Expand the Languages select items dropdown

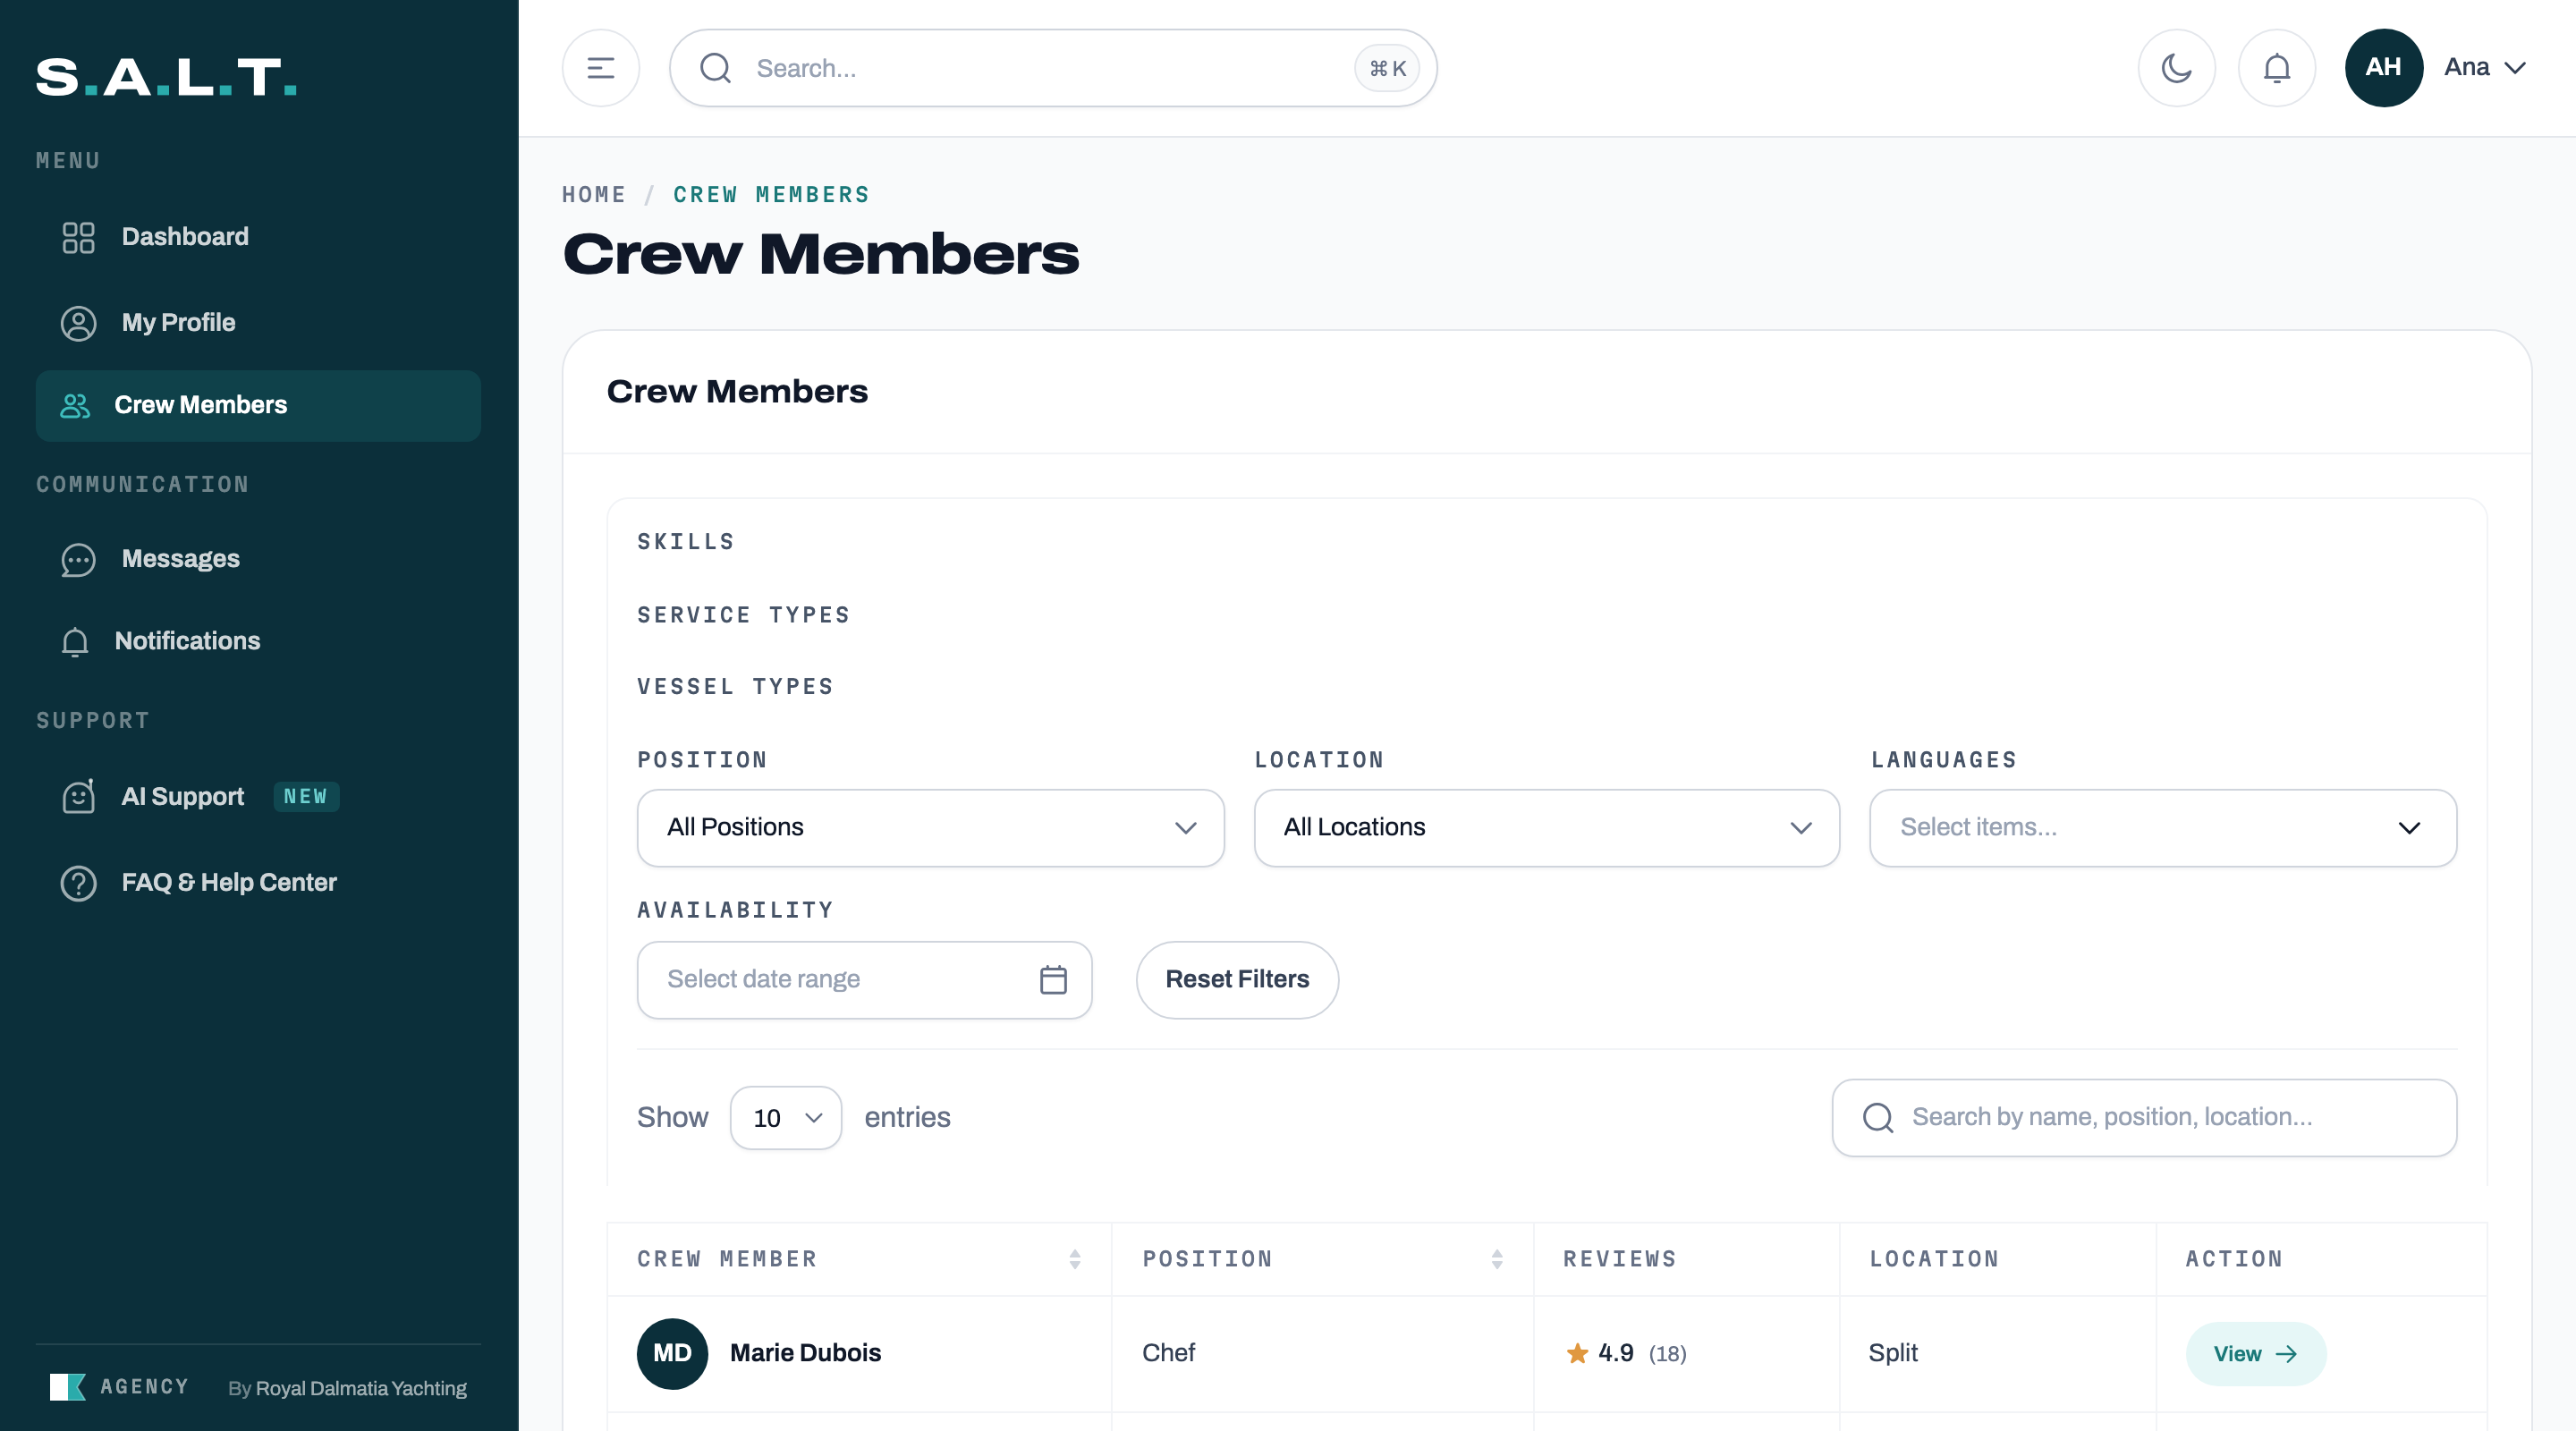point(2162,828)
